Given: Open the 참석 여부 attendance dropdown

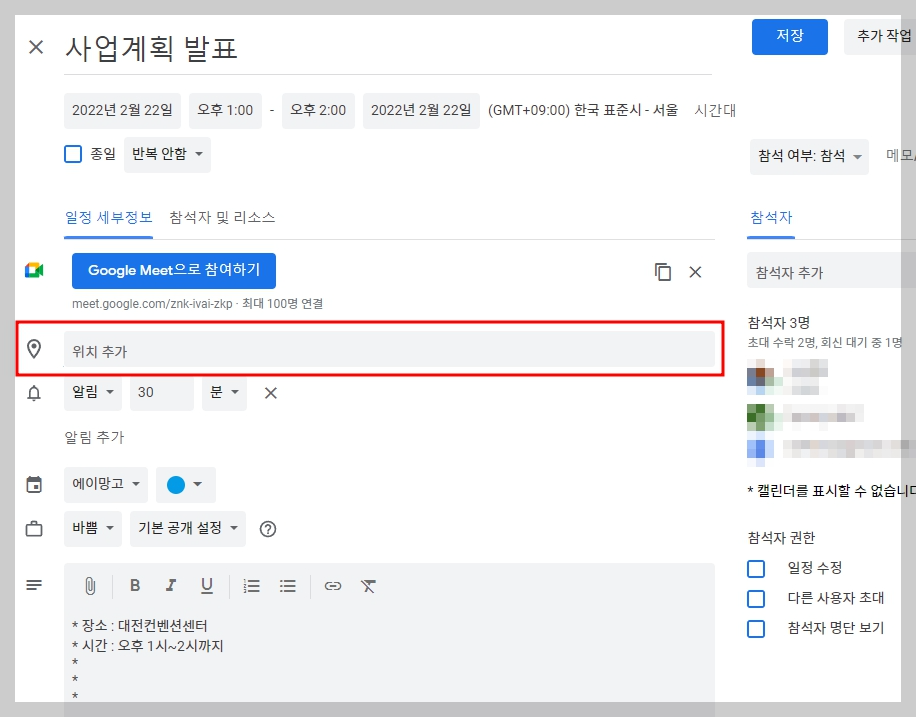Looking at the screenshot, I should pyautogui.click(x=808, y=156).
